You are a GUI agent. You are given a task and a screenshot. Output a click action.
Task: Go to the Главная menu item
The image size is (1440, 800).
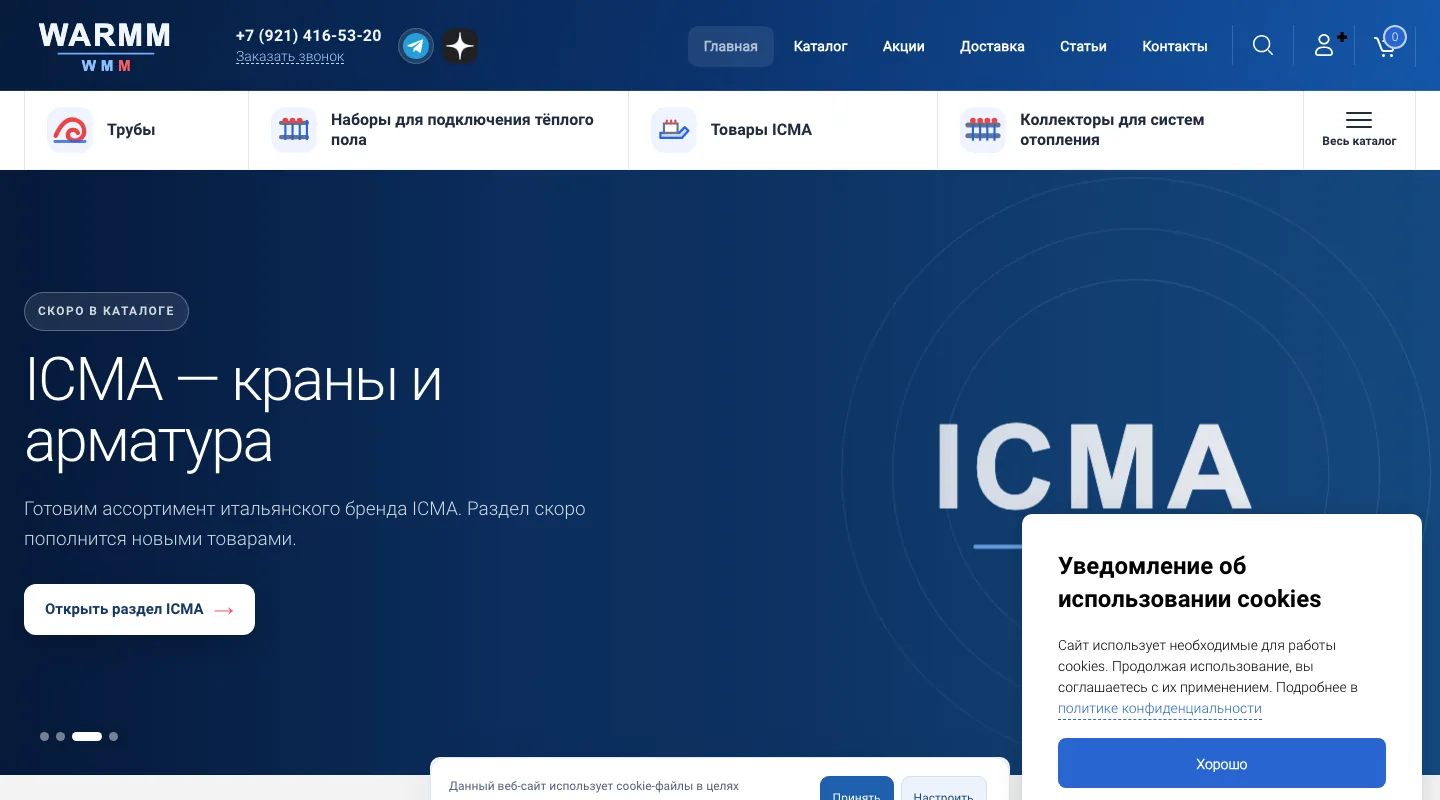[731, 46]
